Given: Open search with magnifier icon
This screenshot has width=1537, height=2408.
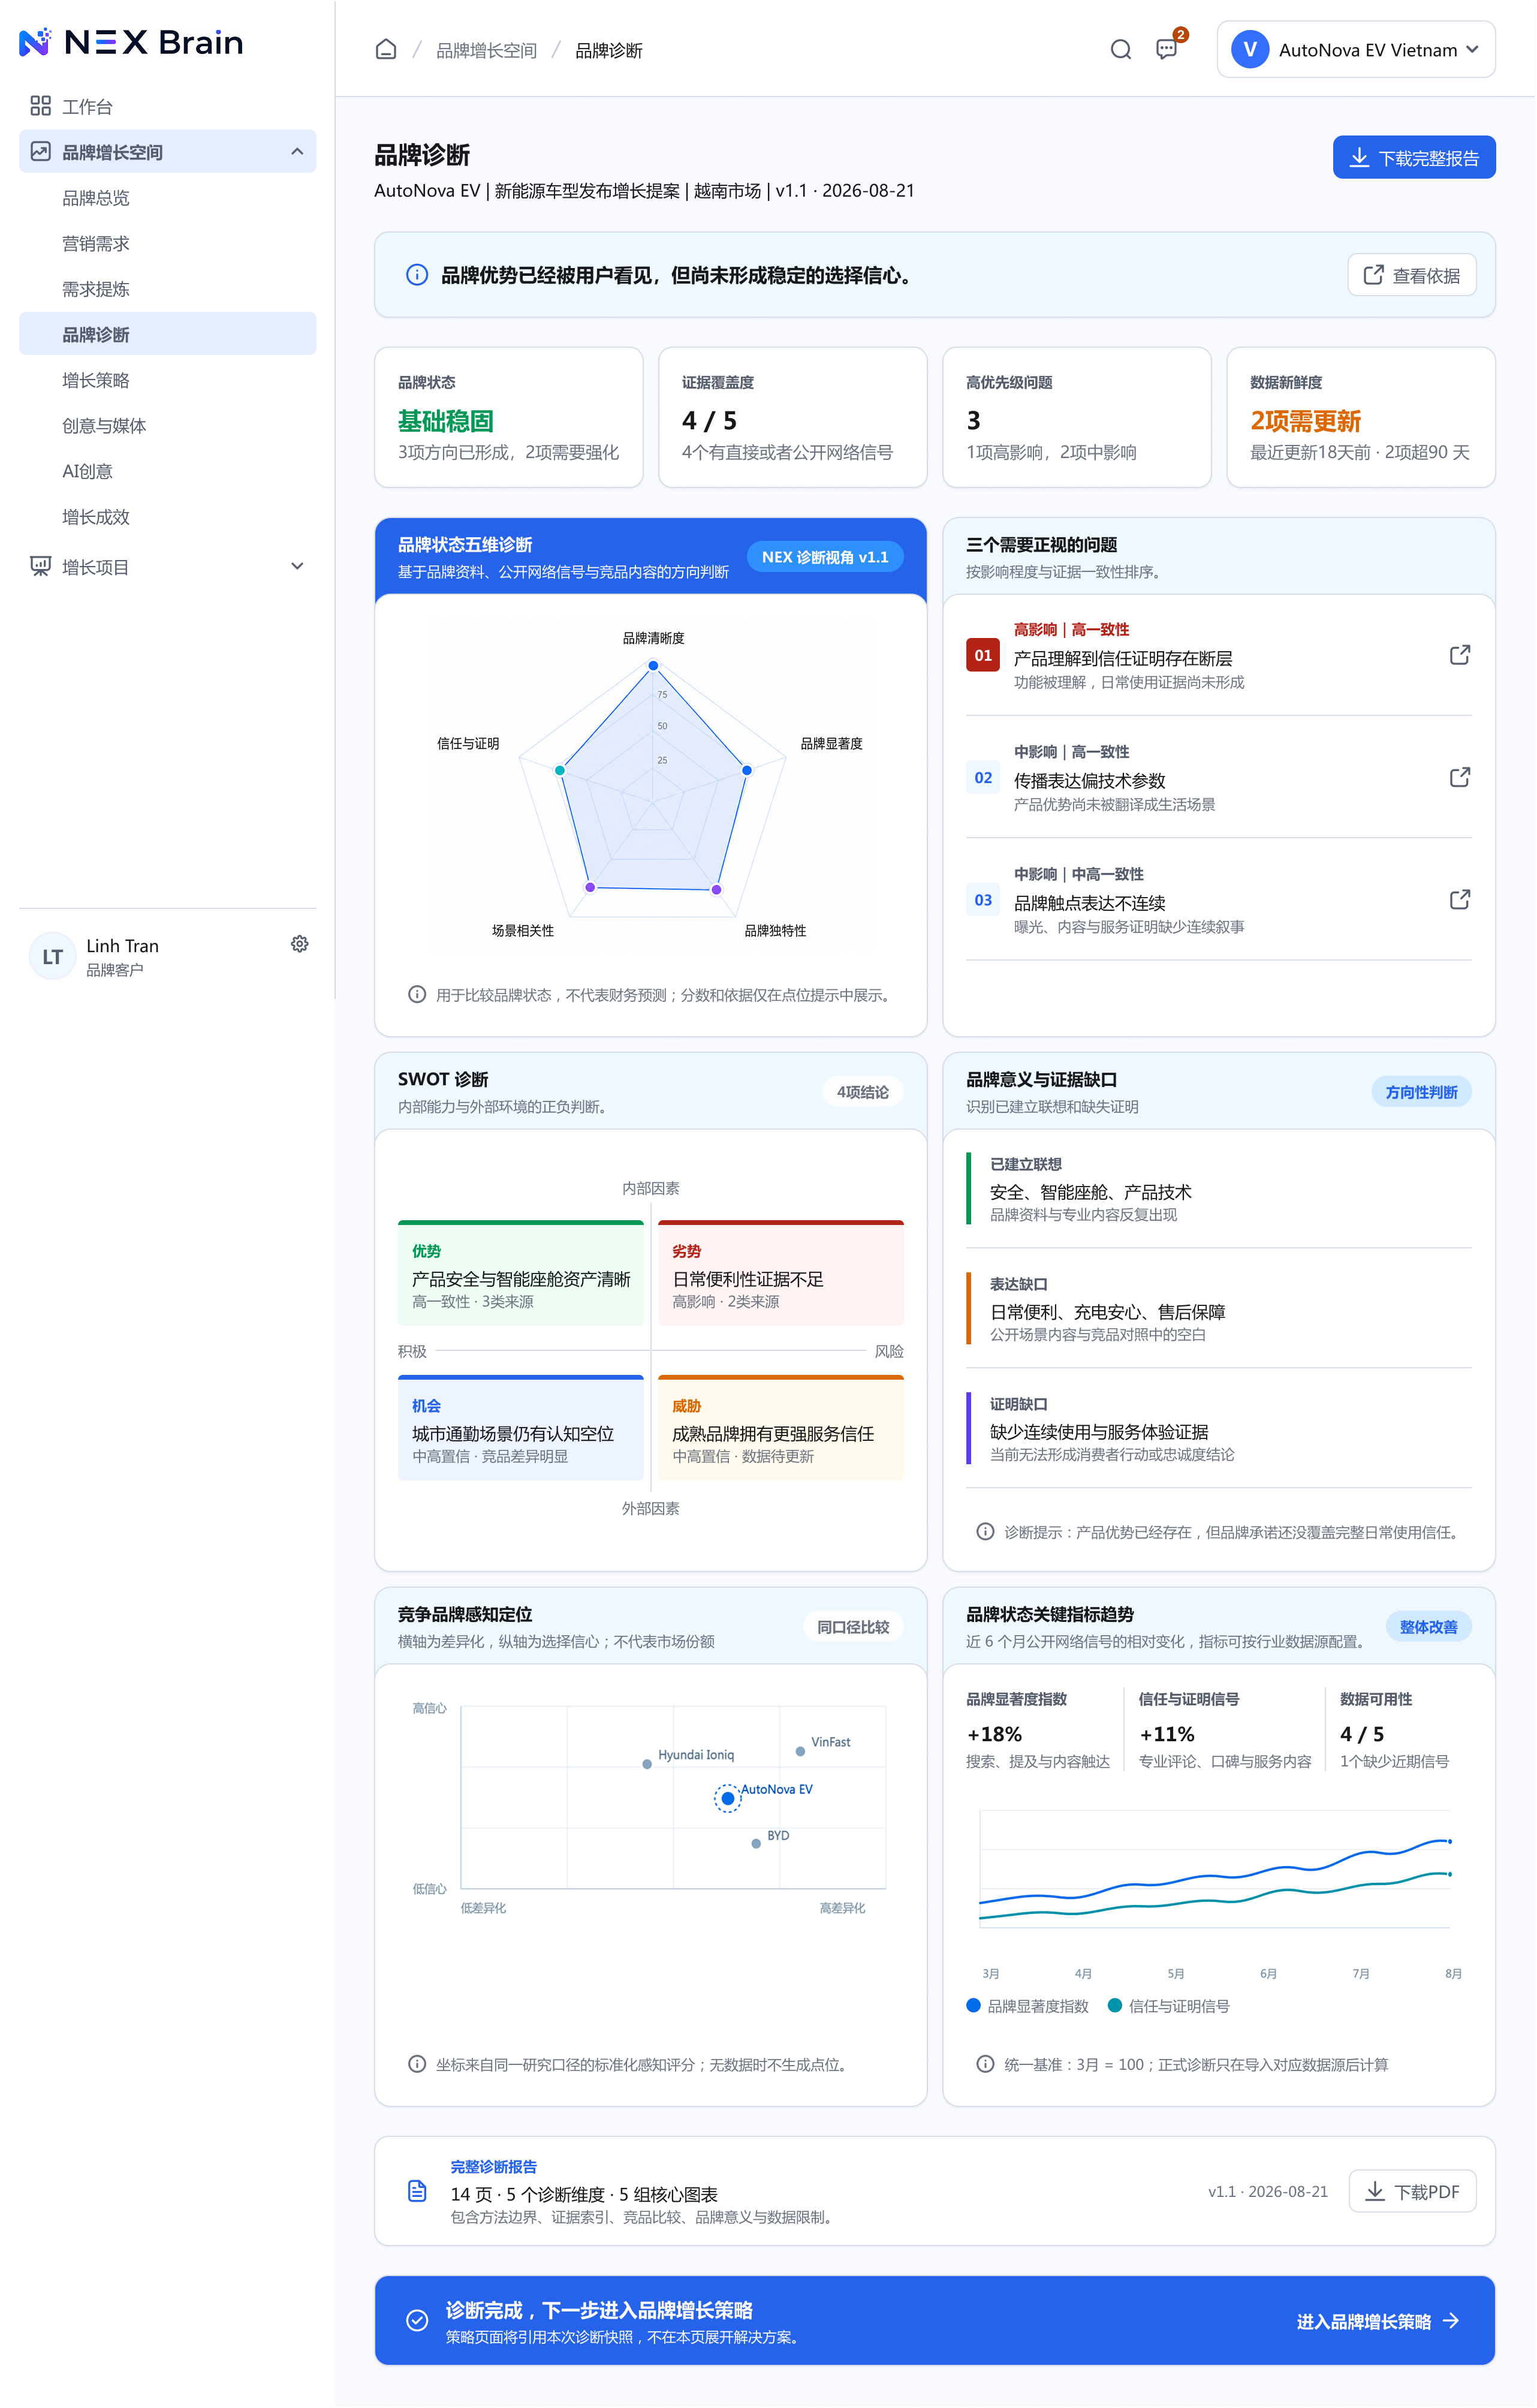Looking at the screenshot, I should coord(1121,49).
